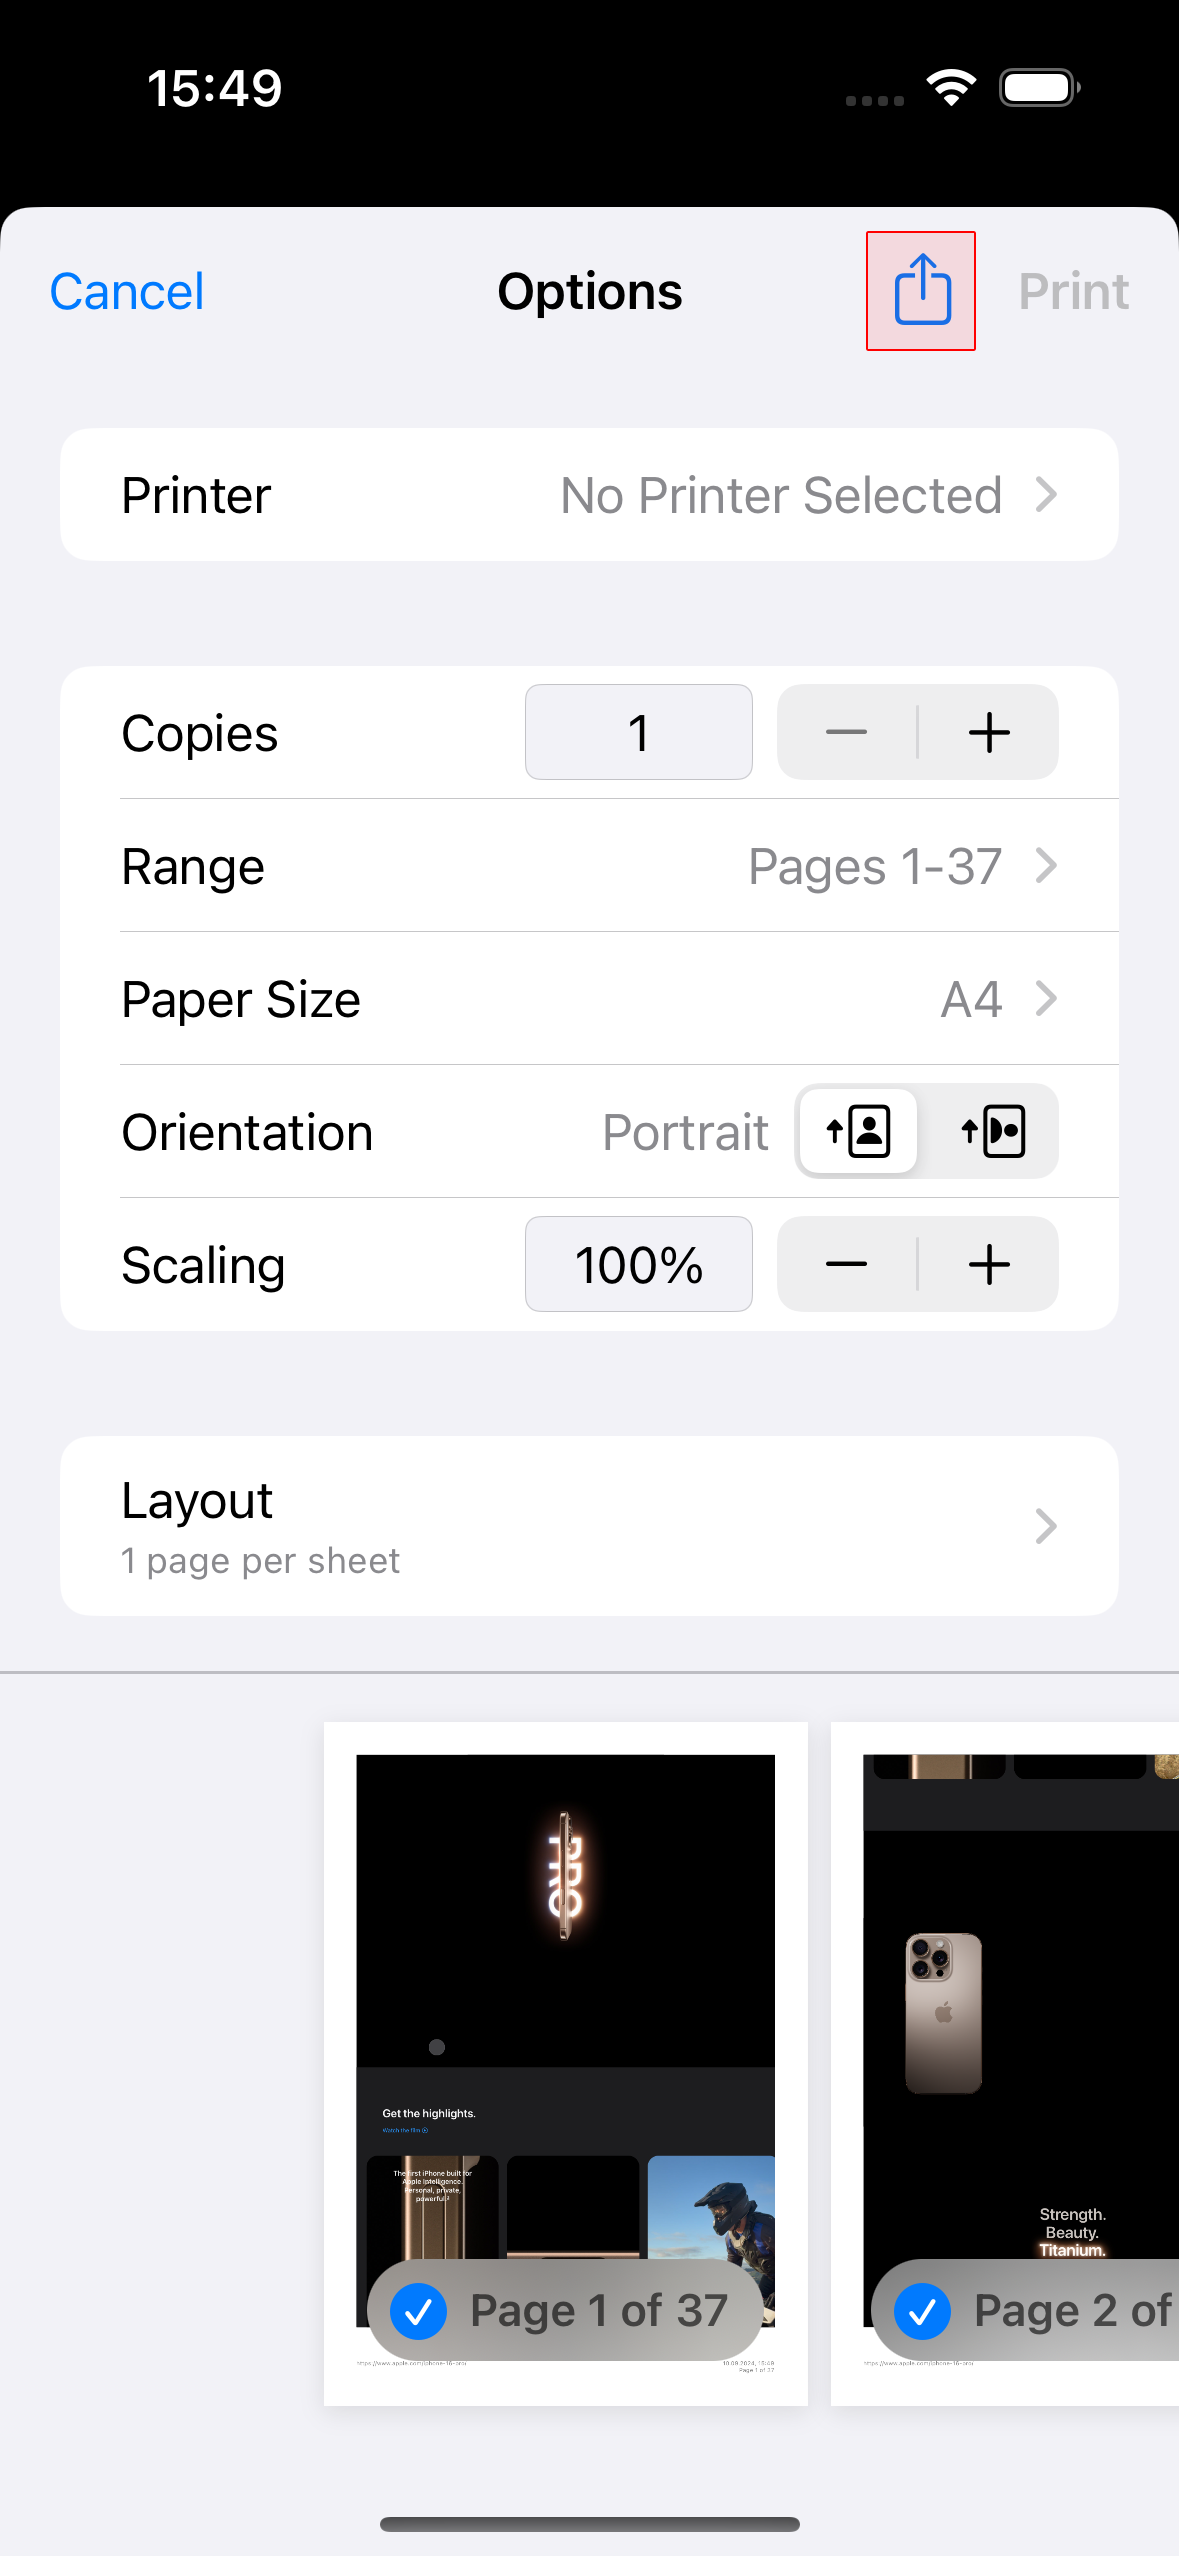
Task: Tap the Print button
Action: [1073, 292]
